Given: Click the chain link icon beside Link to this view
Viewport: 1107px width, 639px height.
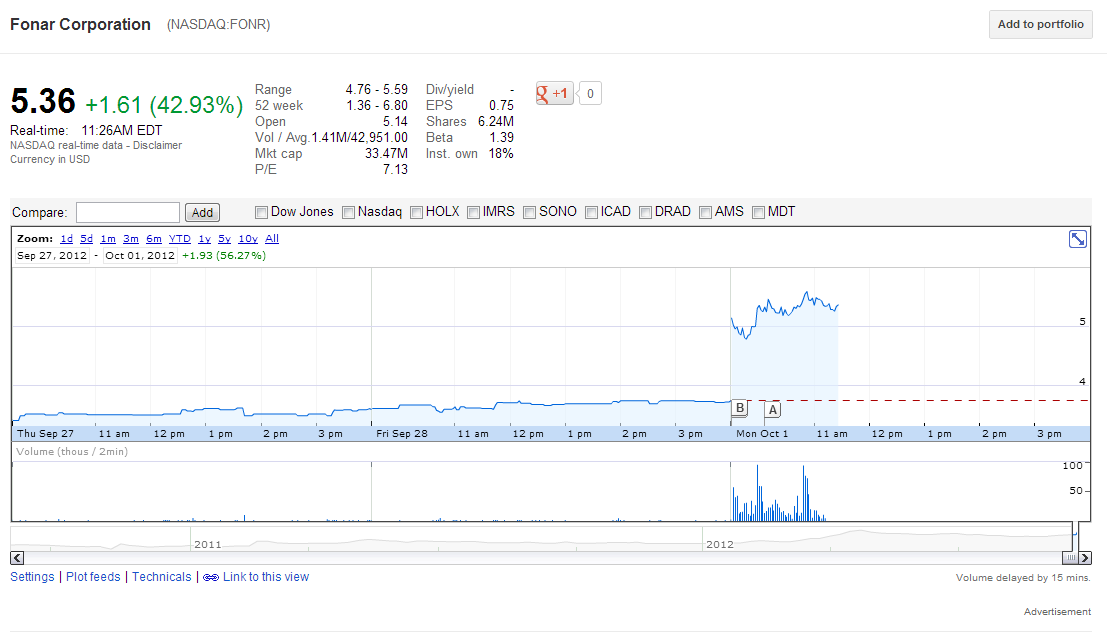Looking at the screenshot, I should click(210, 578).
